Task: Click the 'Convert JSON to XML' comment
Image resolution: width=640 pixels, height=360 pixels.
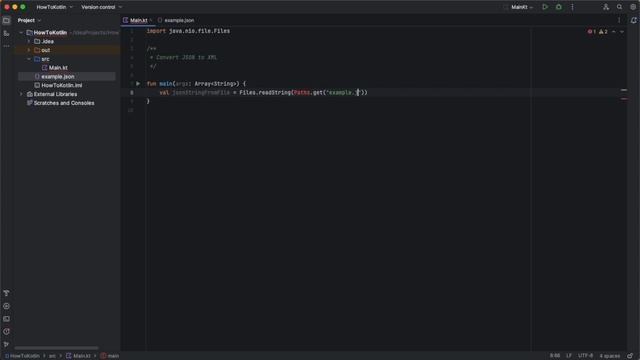Action: click(187, 58)
